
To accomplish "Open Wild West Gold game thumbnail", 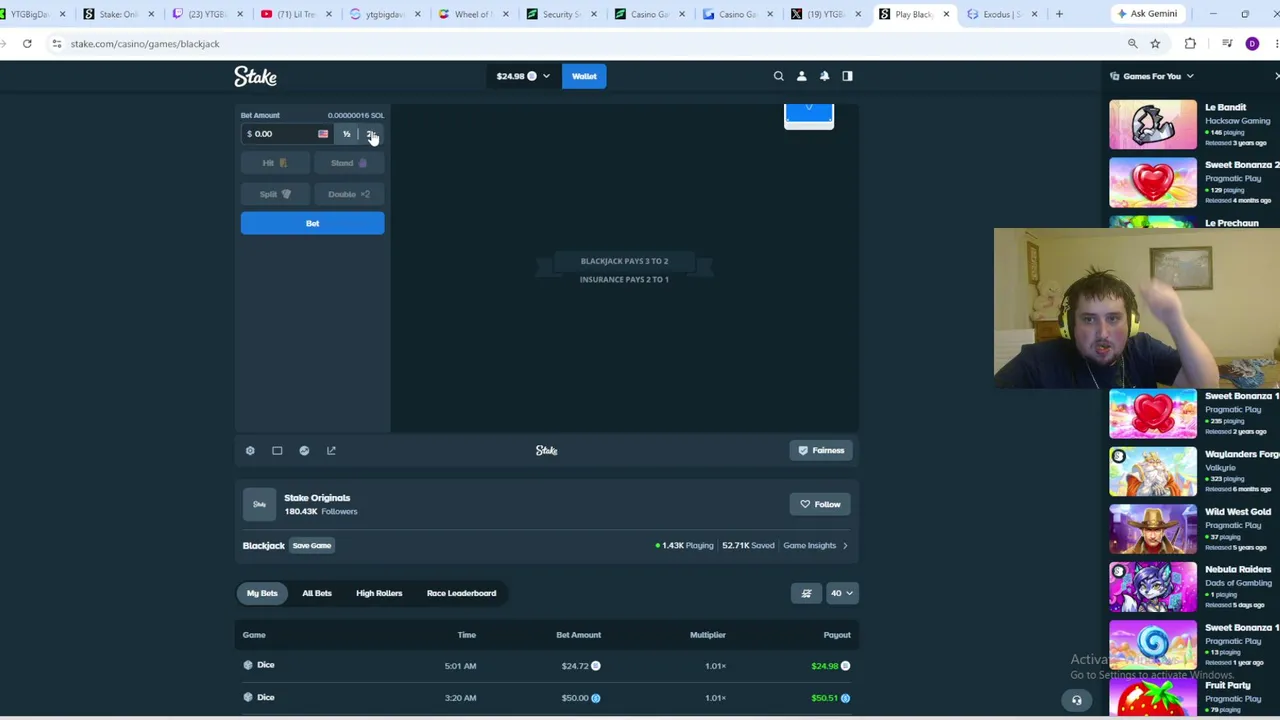I will point(1153,530).
